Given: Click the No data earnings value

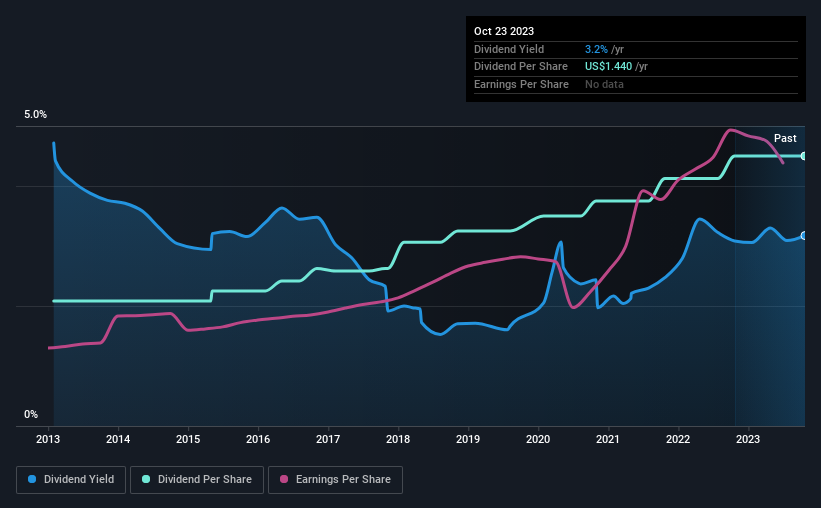Looking at the screenshot, I should point(604,84).
